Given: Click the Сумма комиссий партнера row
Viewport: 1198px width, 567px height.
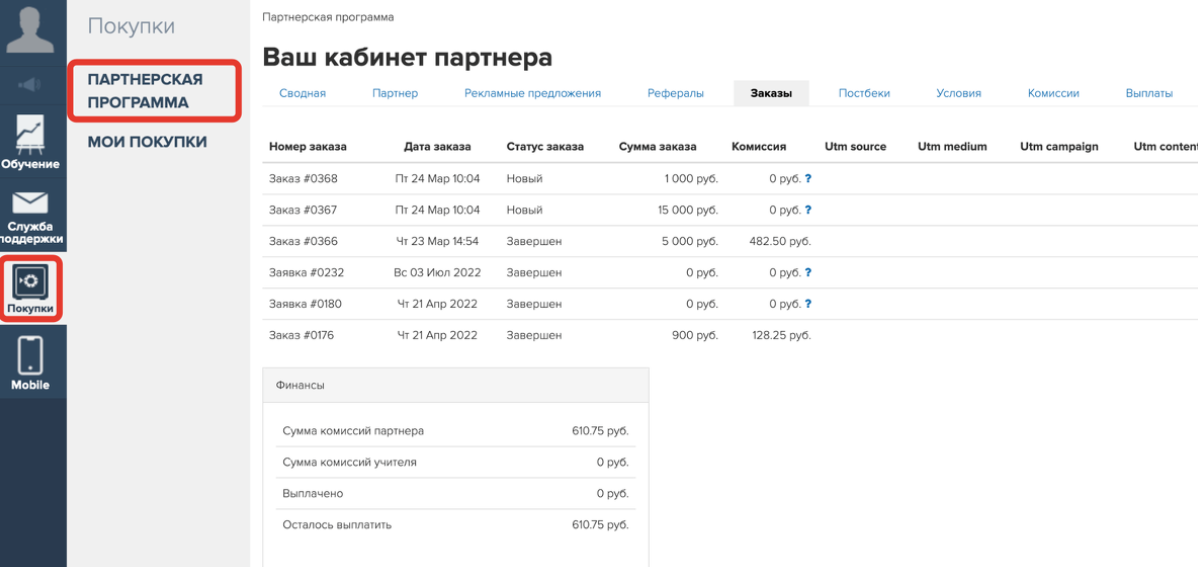Looking at the screenshot, I should coord(455,431).
